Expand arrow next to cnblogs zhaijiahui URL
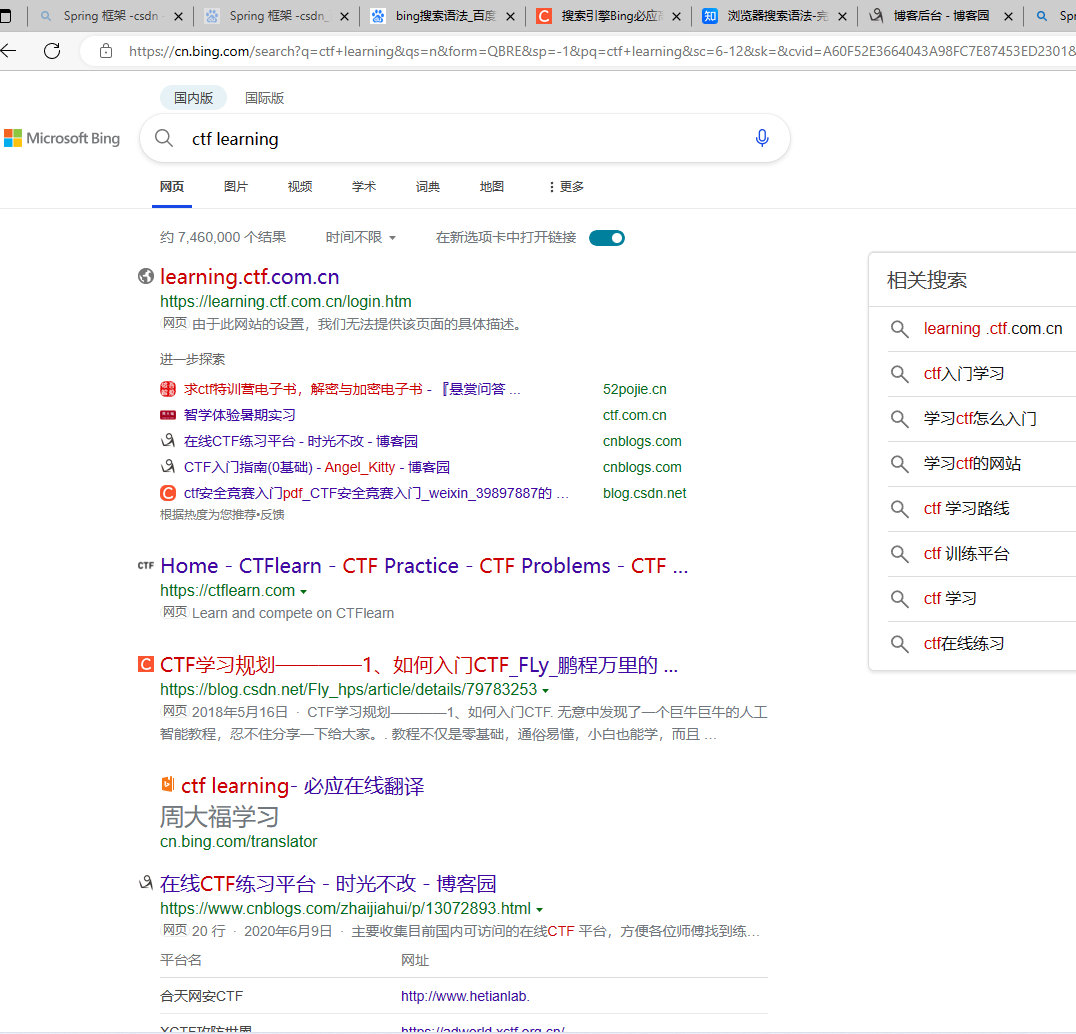This screenshot has height=1034, width=1076. coord(539,910)
